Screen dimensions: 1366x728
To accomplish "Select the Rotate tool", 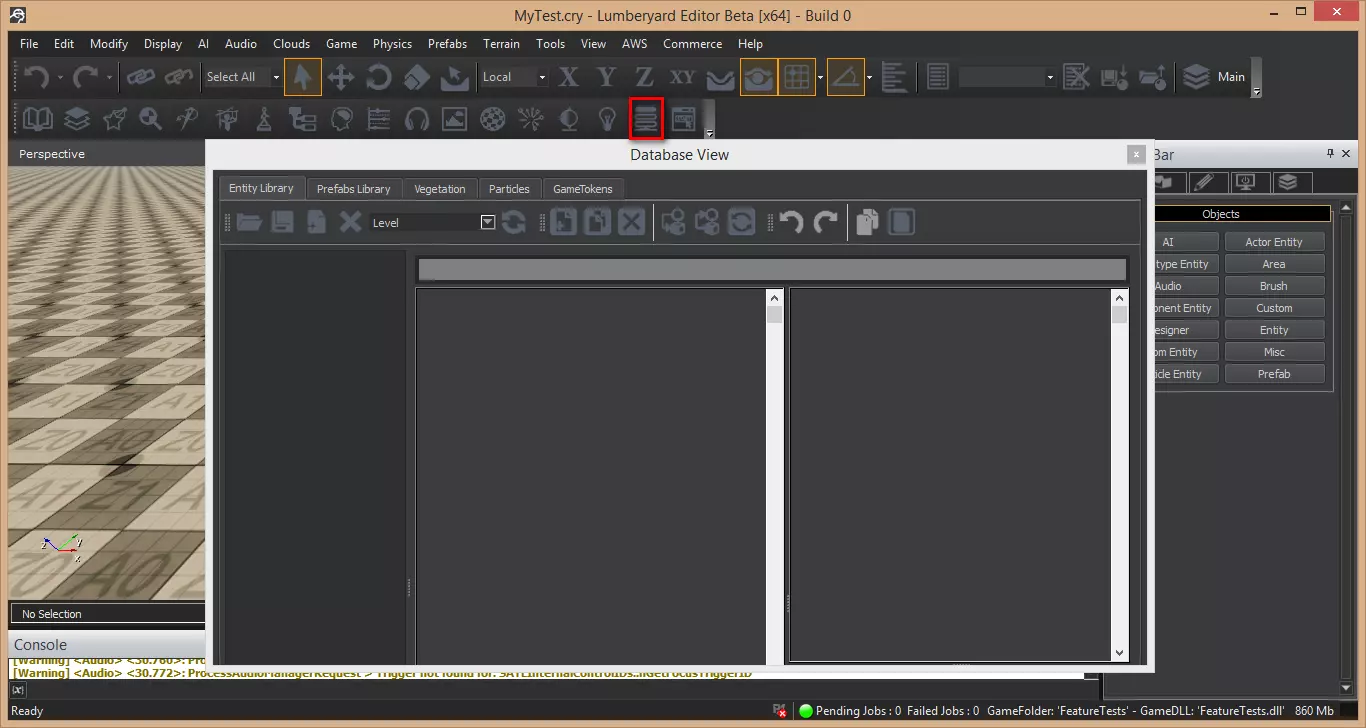I will (379, 77).
